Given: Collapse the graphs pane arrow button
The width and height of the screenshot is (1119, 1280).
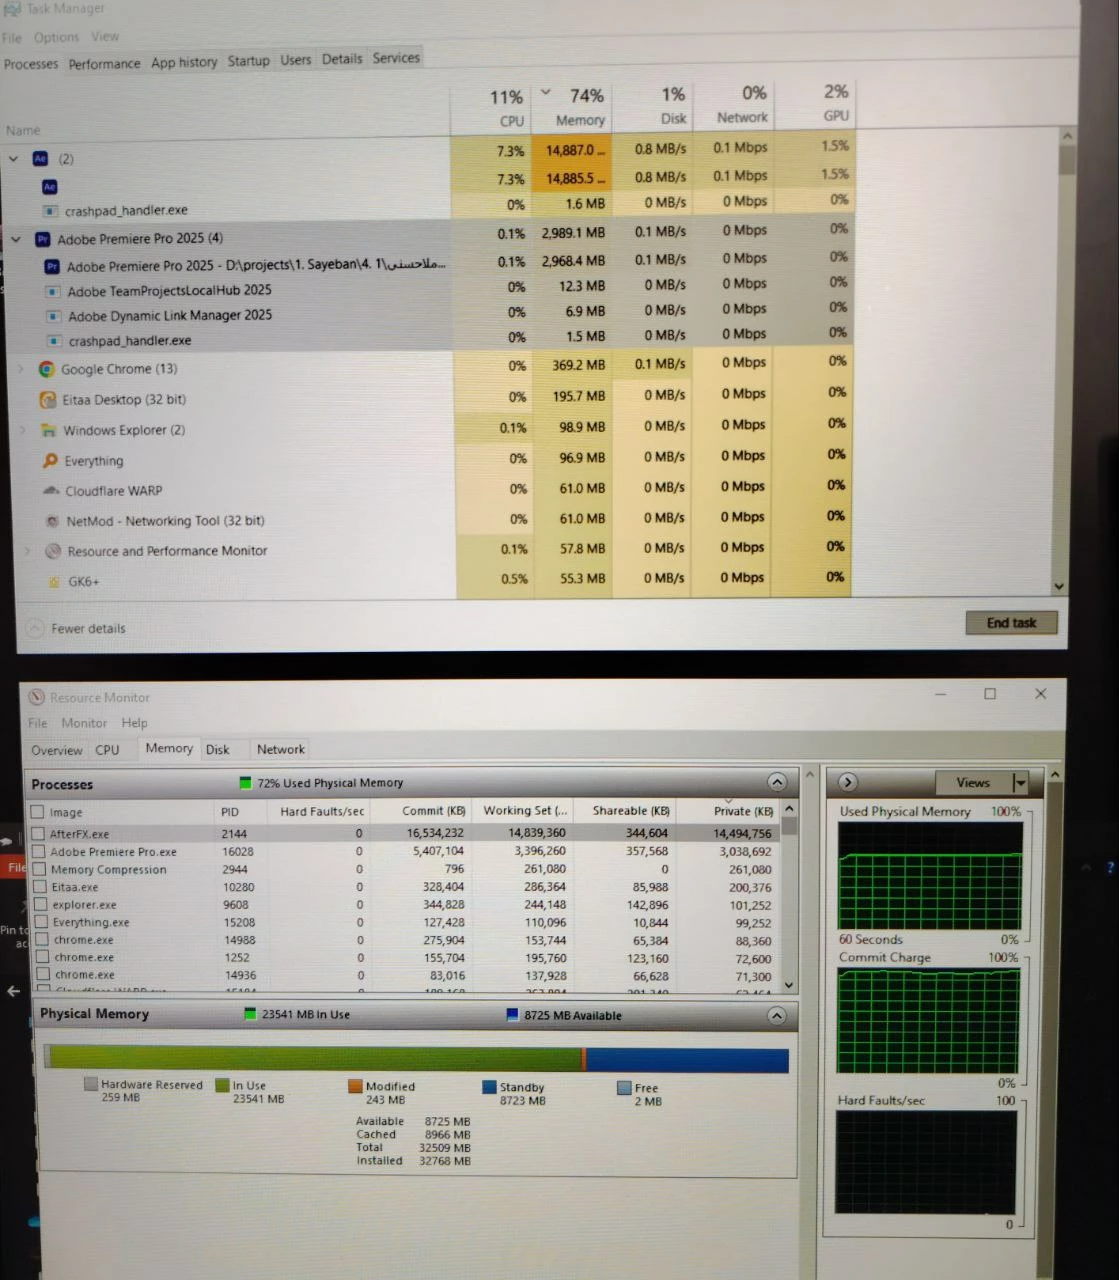Looking at the screenshot, I should click(x=848, y=782).
